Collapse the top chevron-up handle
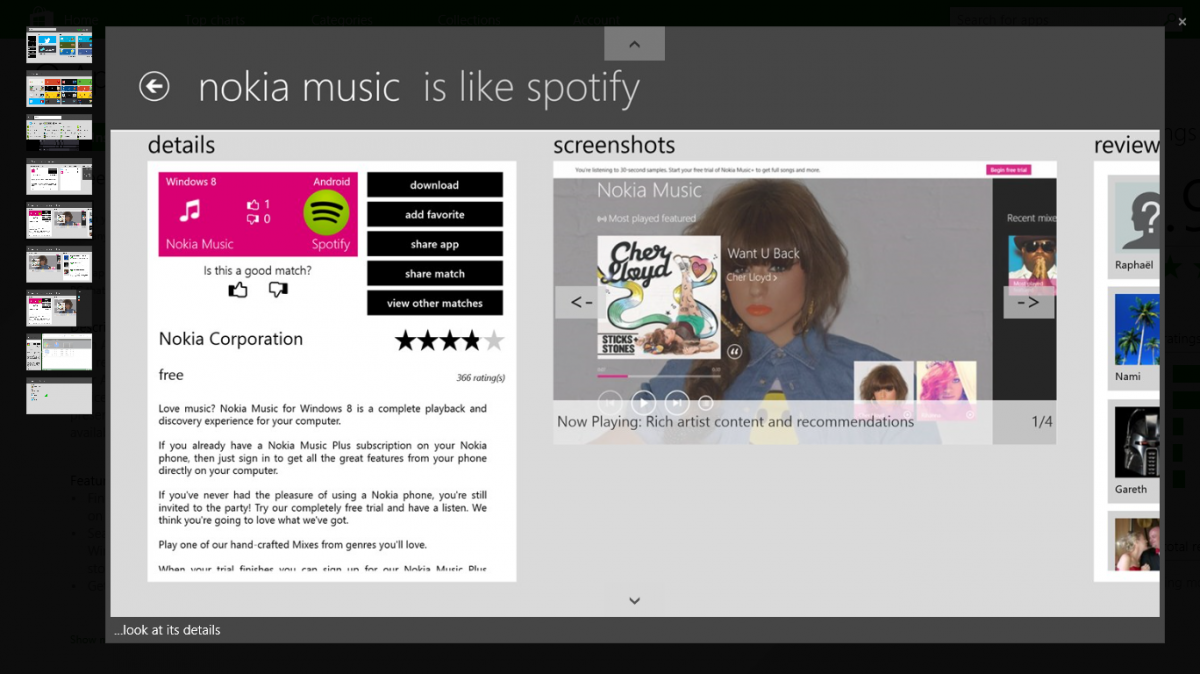This screenshot has height=674, width=1200. pos(634,44)
